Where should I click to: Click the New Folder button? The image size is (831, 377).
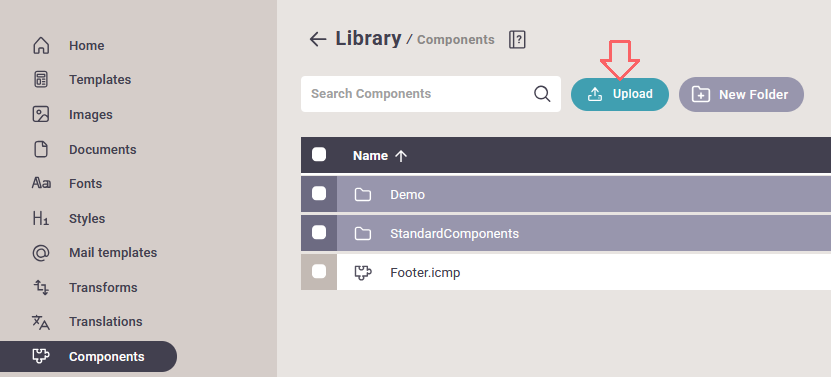click(741, 94)
